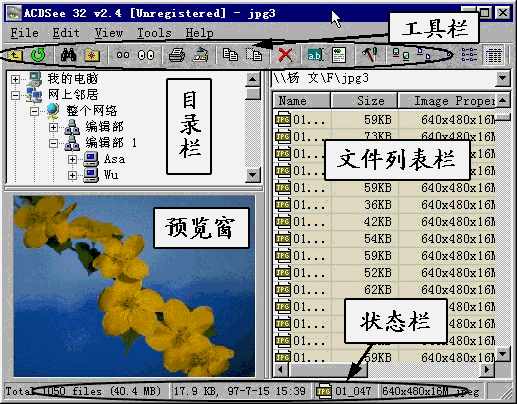
Task: Click the copy files toolbar icon
Action: click(x=230, y=55)
